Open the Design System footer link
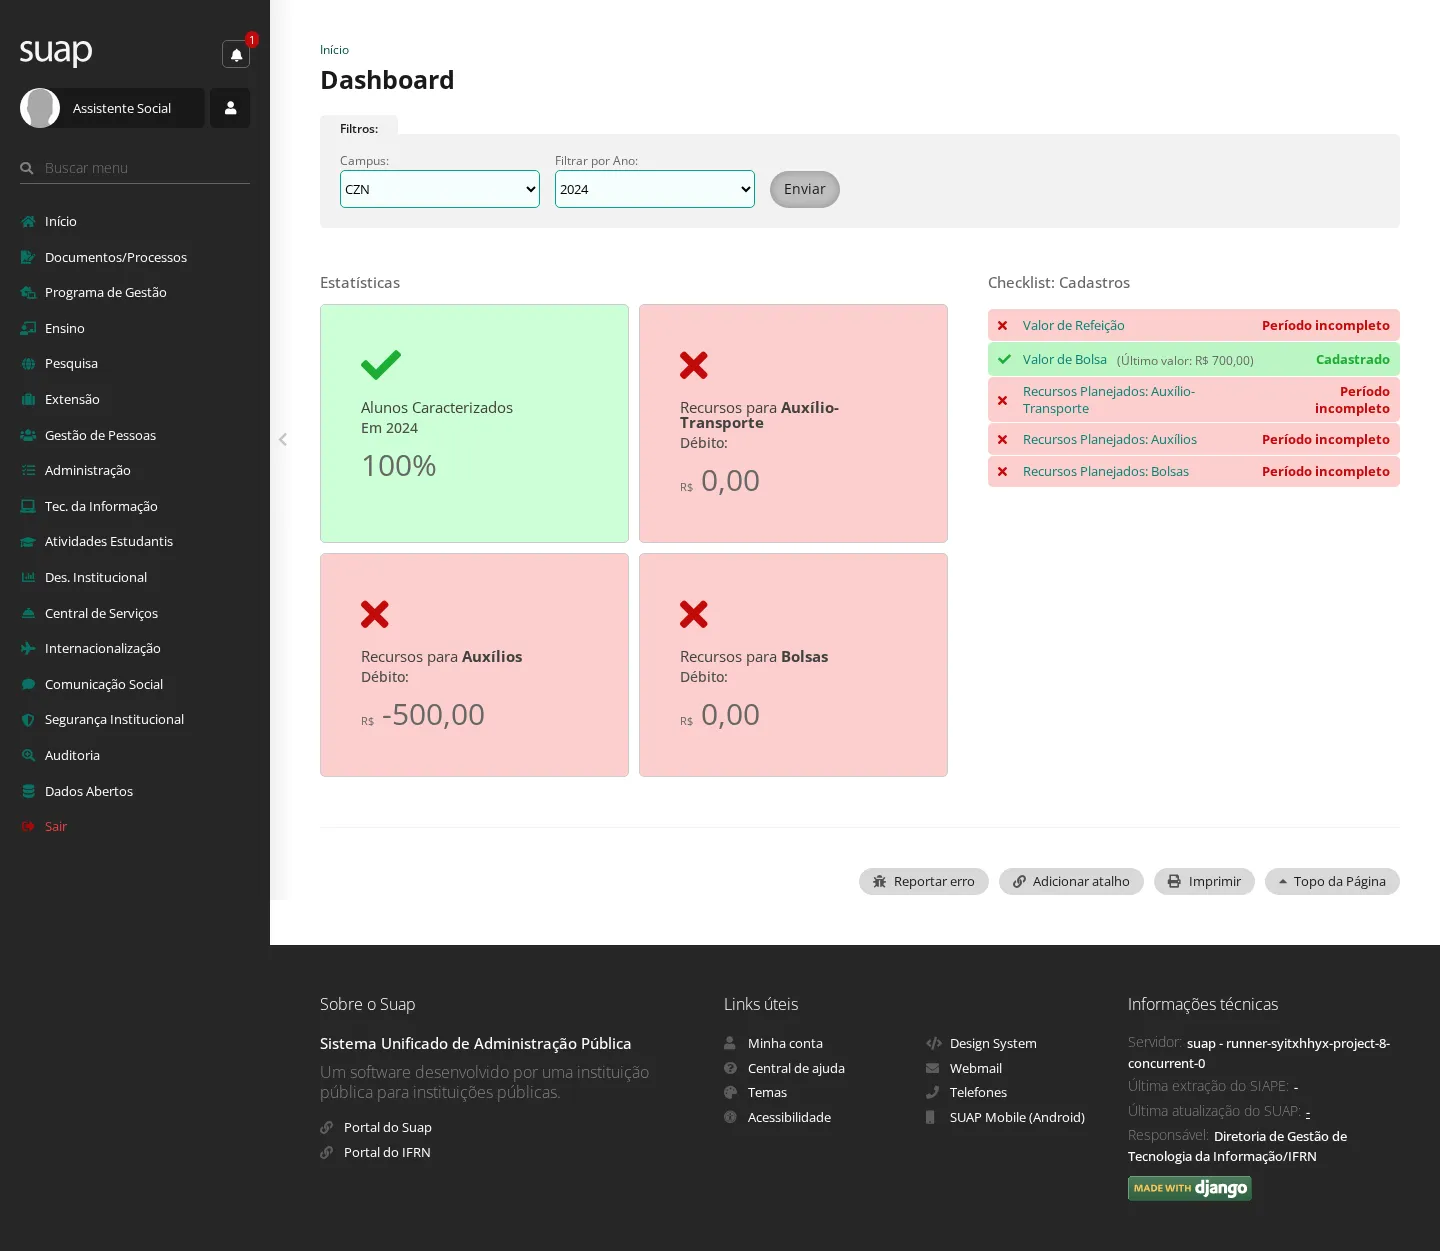This screenshot has width=1440, height=1251. [x=993, y=1043]
